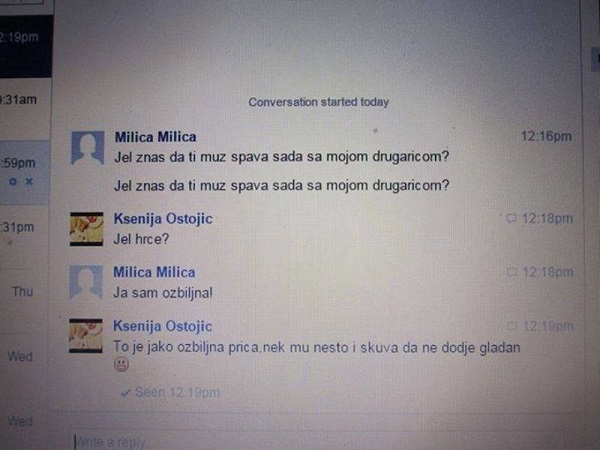Screen dimensions: 600x450
Task: Click the x icon under the :59pm conversation
Action: pyautogui.click(x=29, y=181)
